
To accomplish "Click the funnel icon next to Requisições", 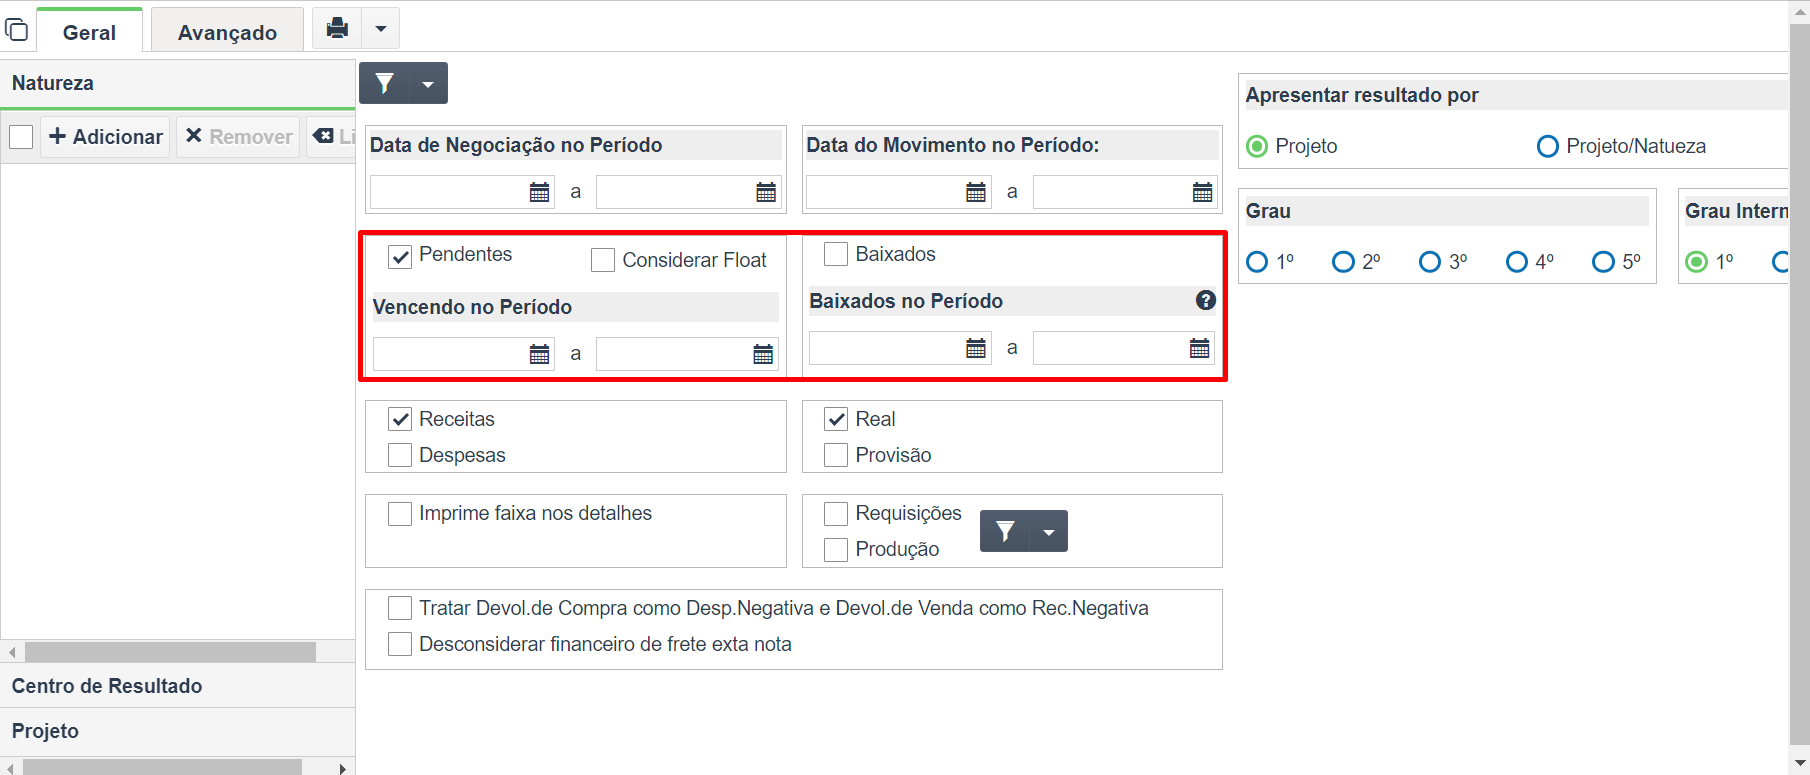I will coord(1005,531).
